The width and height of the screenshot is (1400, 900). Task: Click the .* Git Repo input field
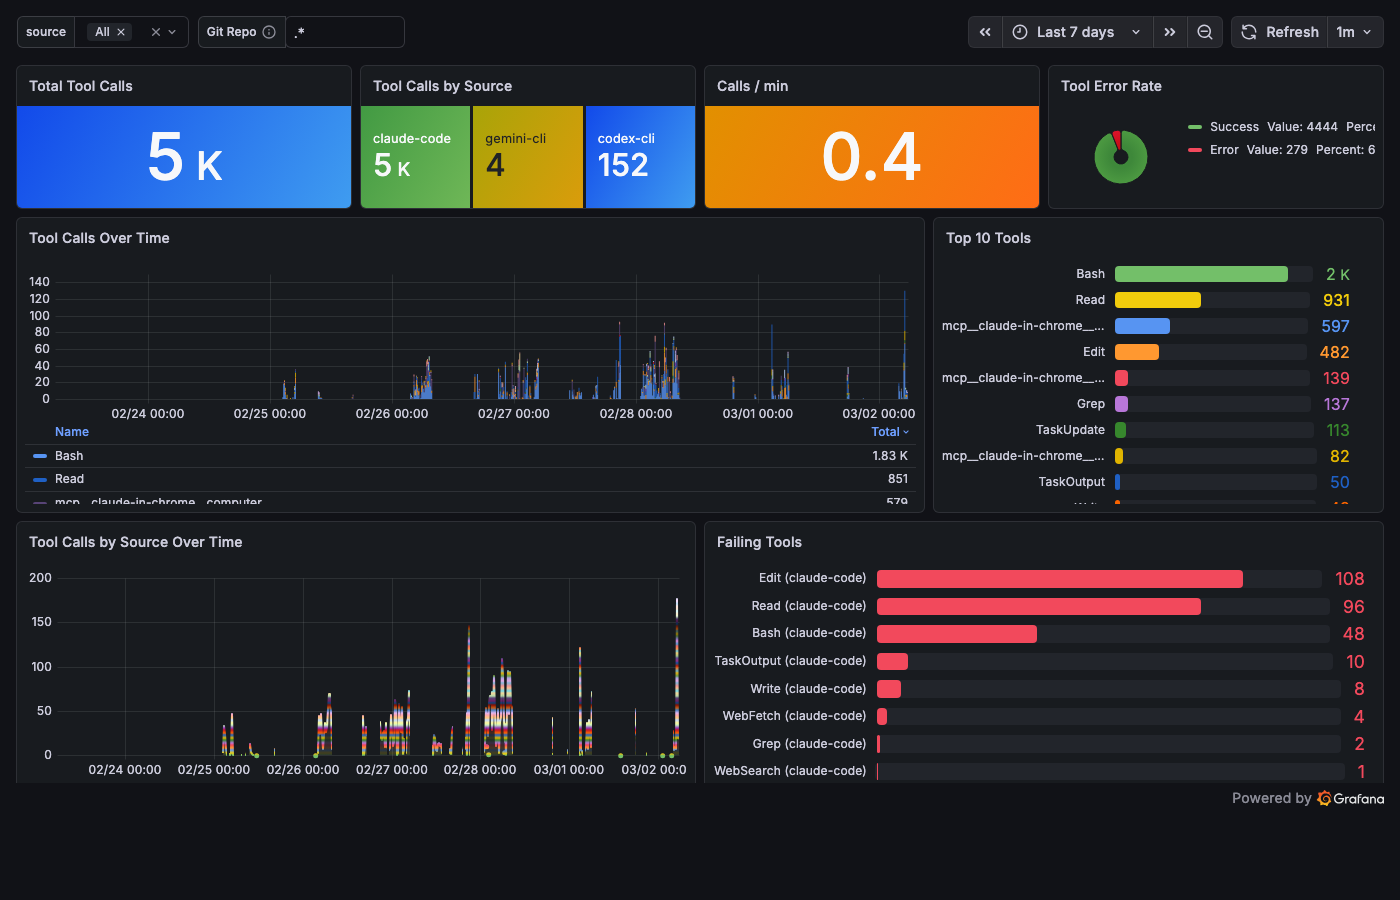click(x=345, y=31)
